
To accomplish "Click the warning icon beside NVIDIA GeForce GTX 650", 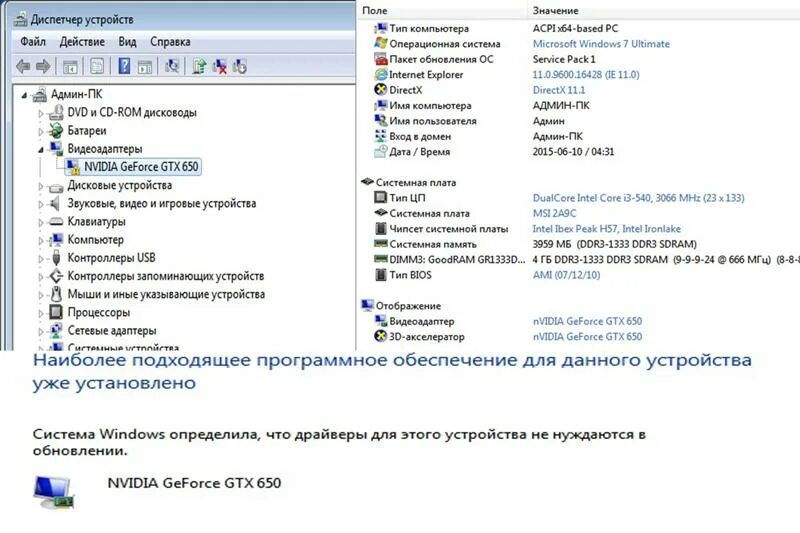I will [x=72, y=167].
